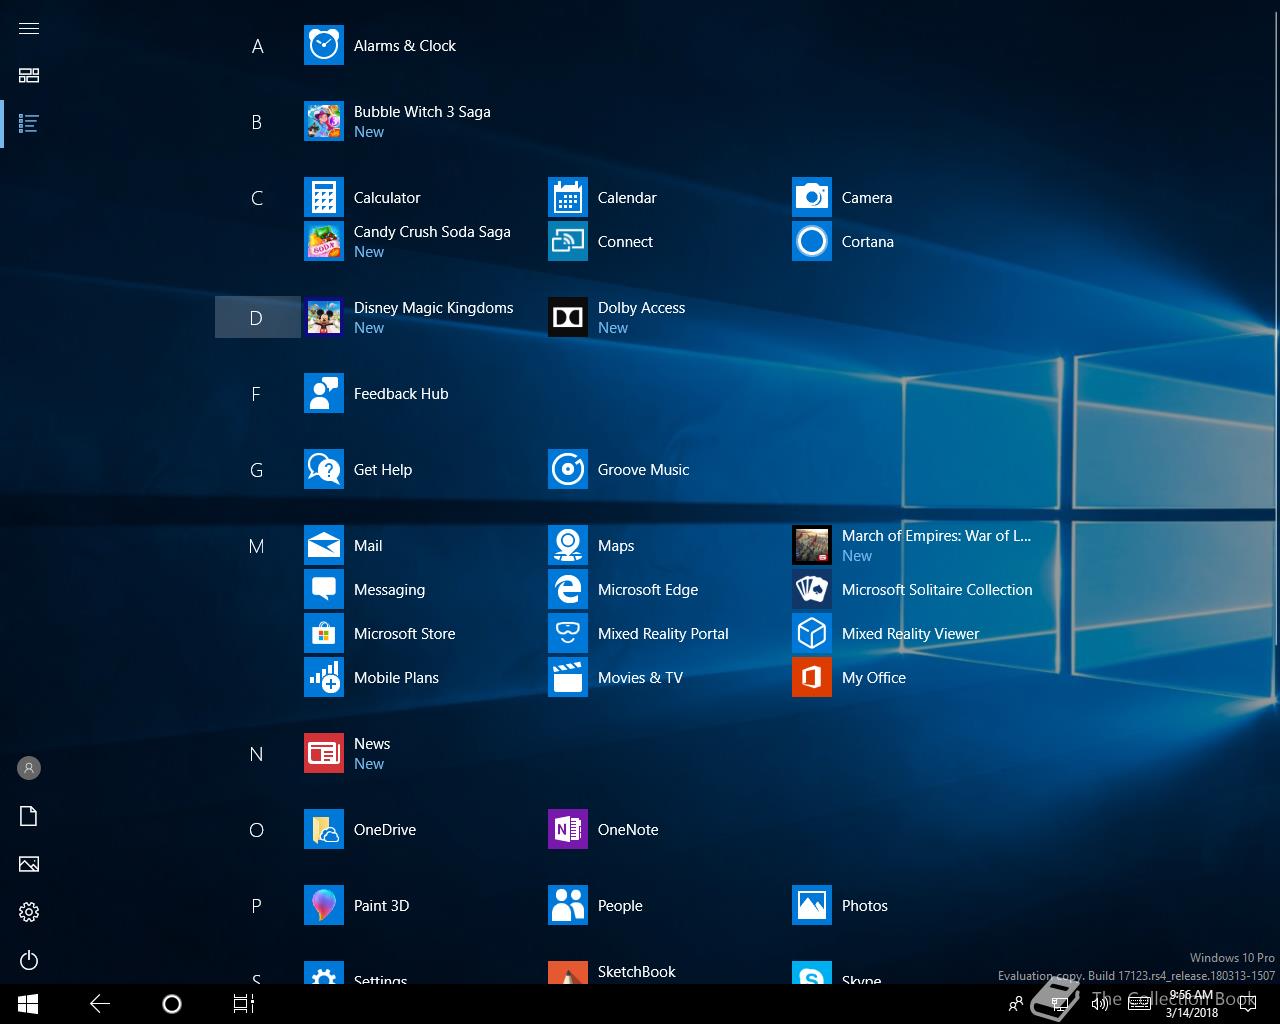
Task: Open Task View on the taskbar
Action: click(244, 1004)
